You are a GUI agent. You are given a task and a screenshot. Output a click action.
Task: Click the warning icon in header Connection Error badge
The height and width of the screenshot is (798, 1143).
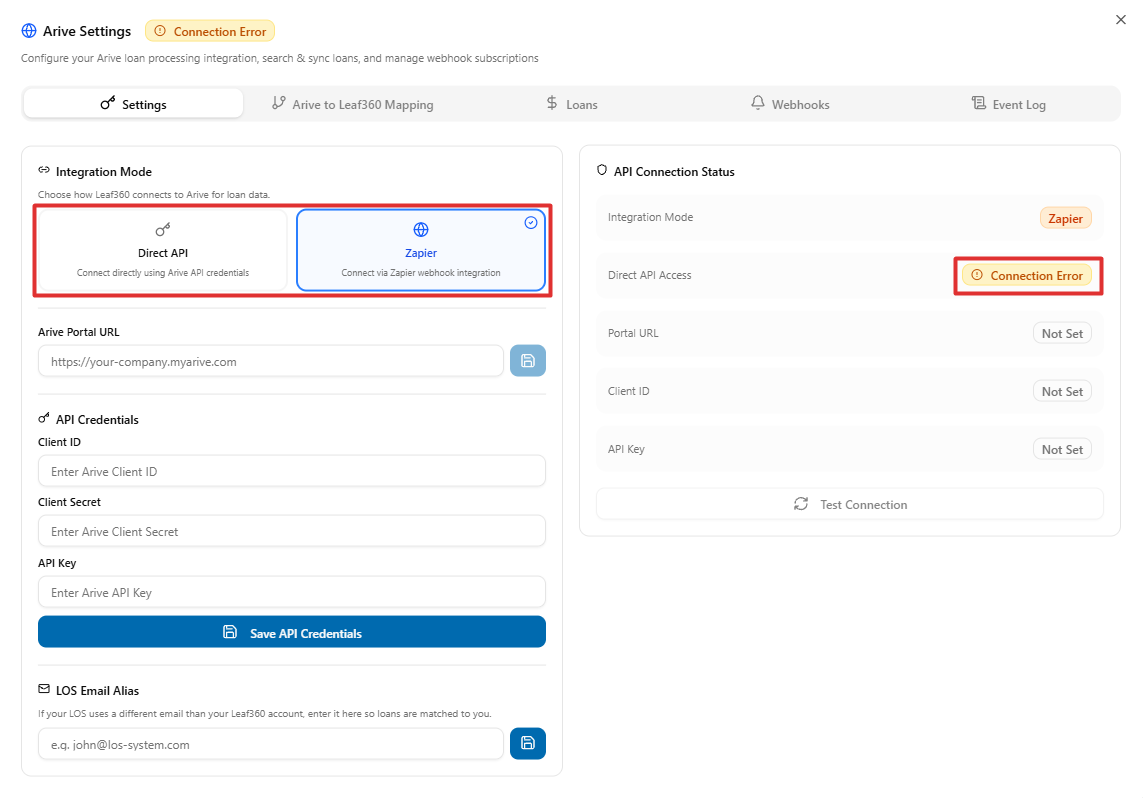[x=160, y=31]
